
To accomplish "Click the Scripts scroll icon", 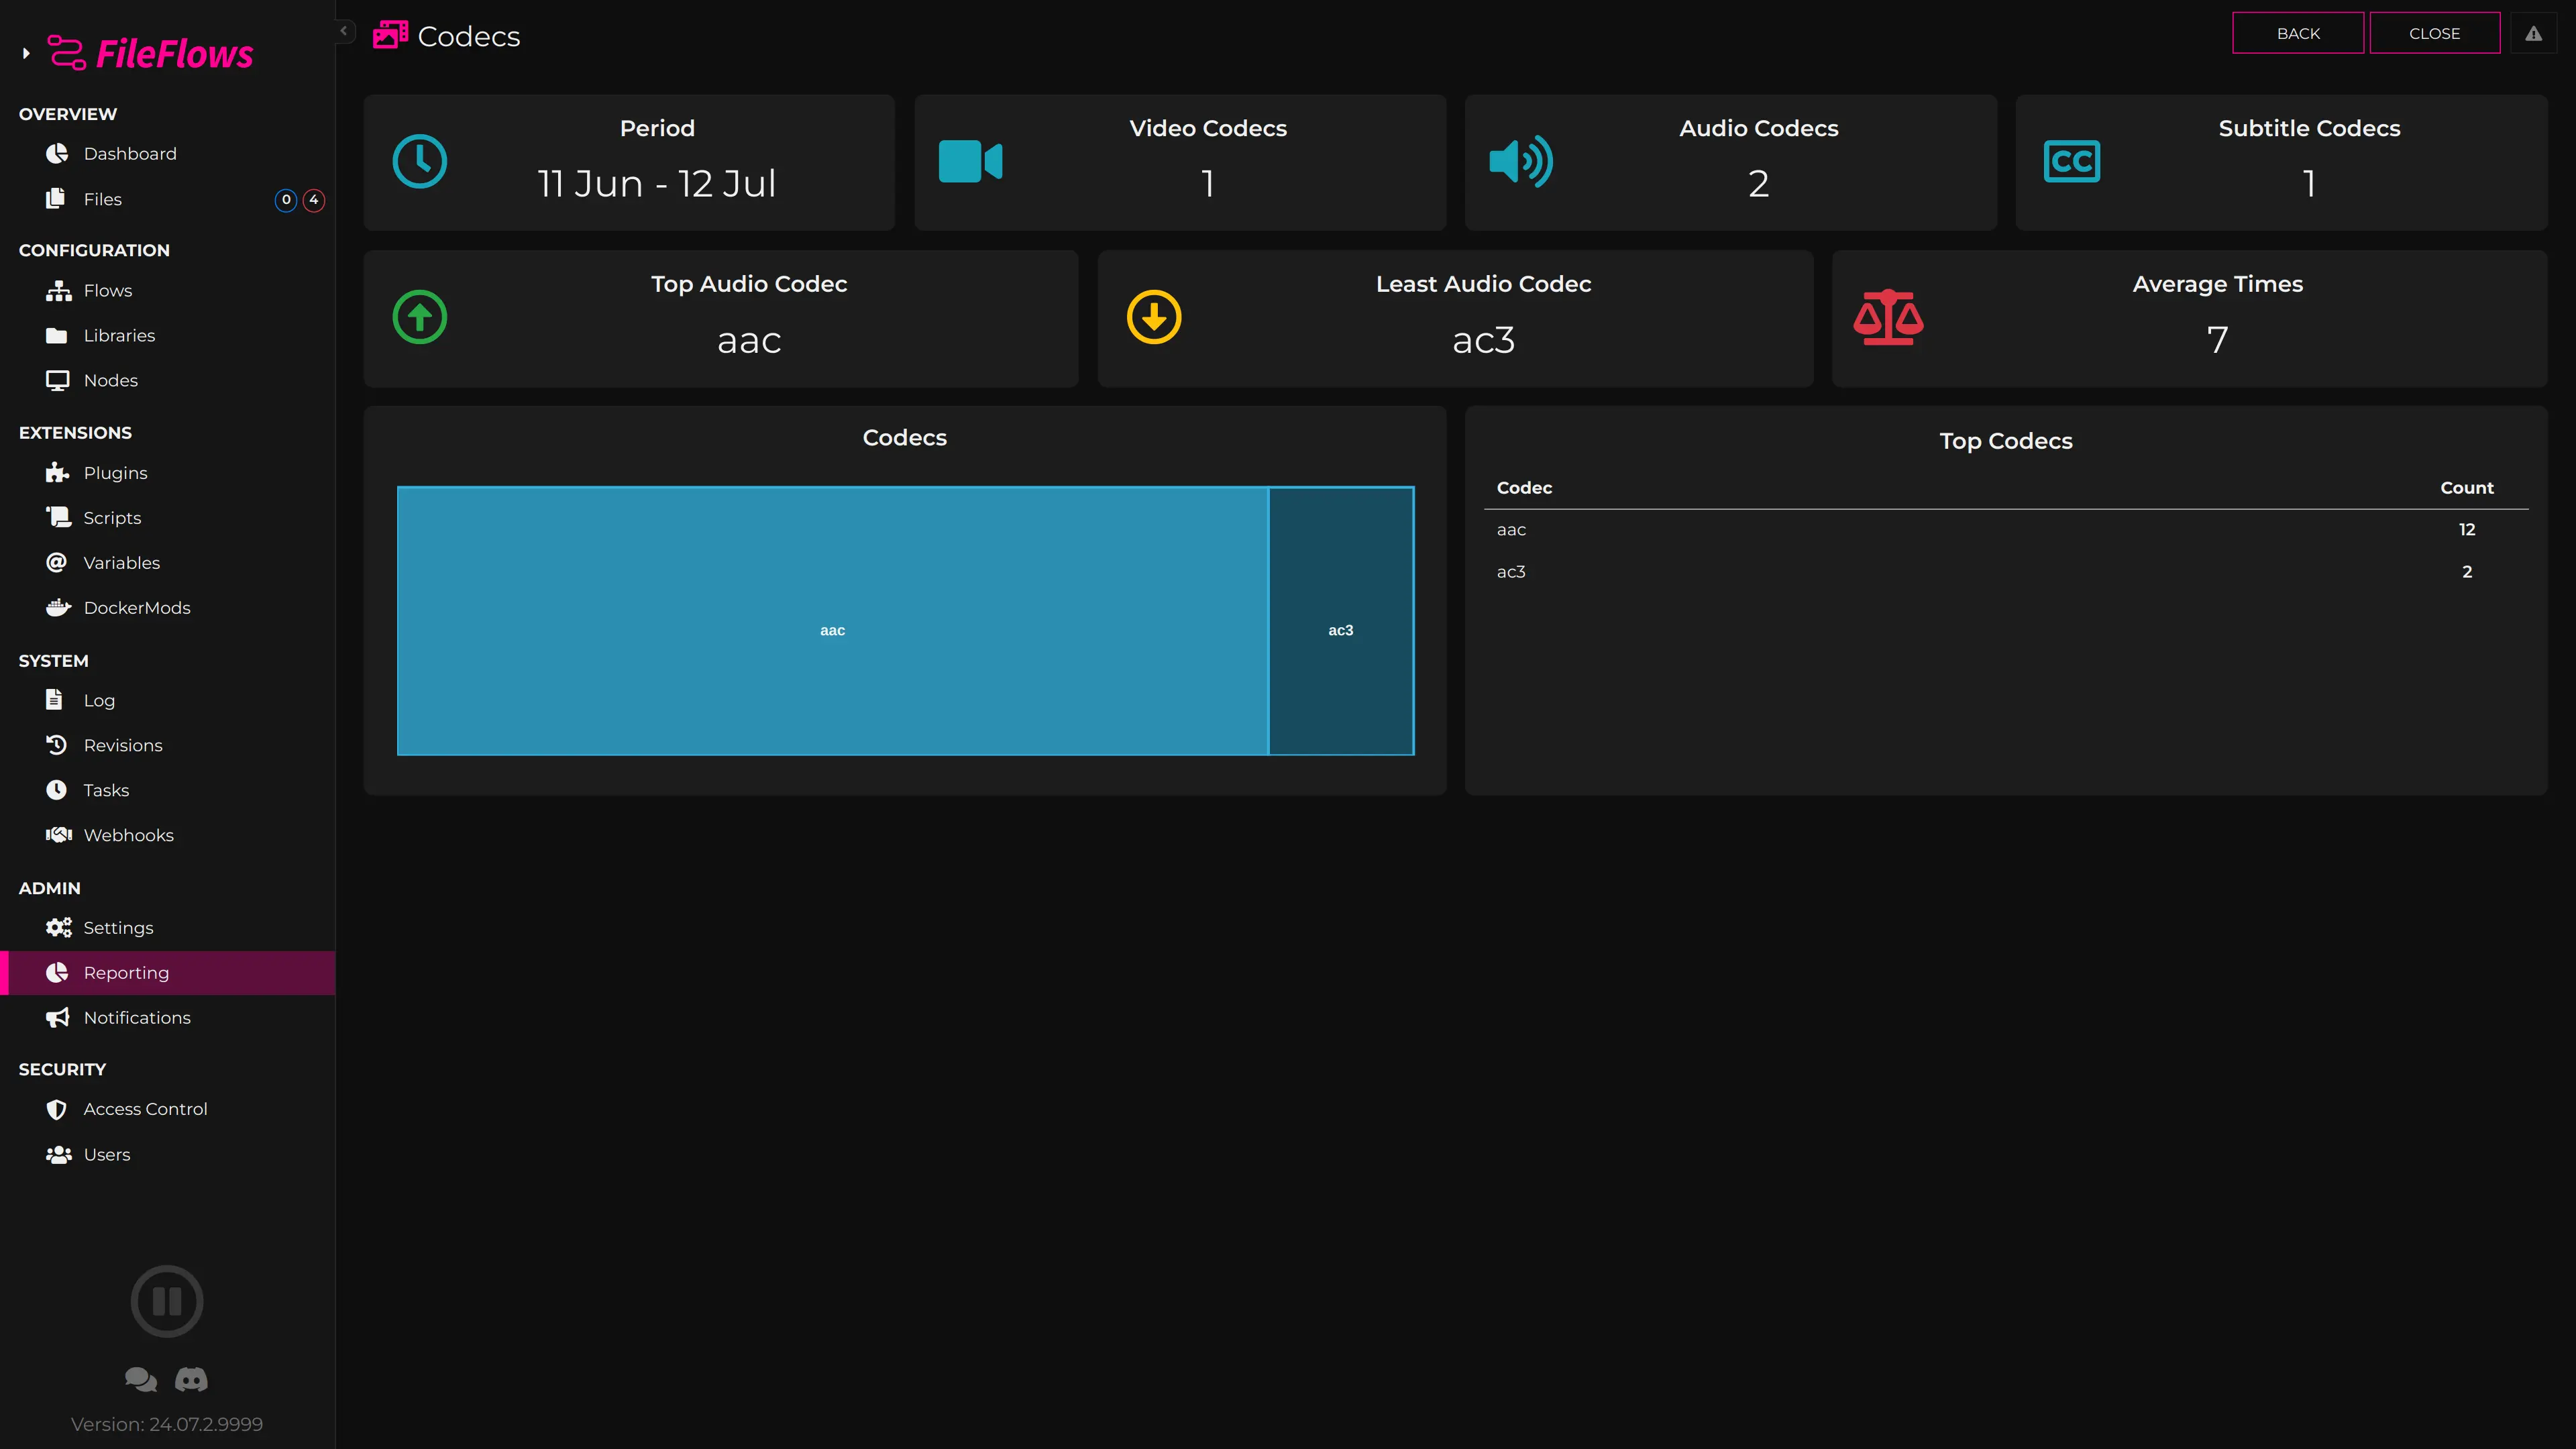I will point(58,517).
